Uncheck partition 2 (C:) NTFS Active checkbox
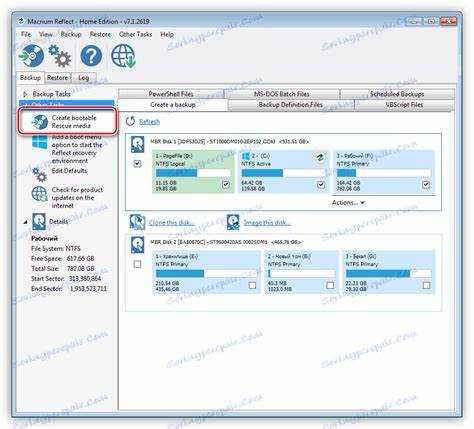Screen dimensions: 474x429 point(321,184)
